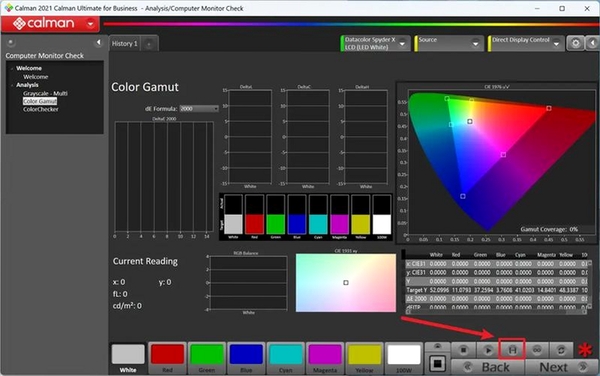
Task: Click the Current Reading heading
Action: (x=145, y=261)
